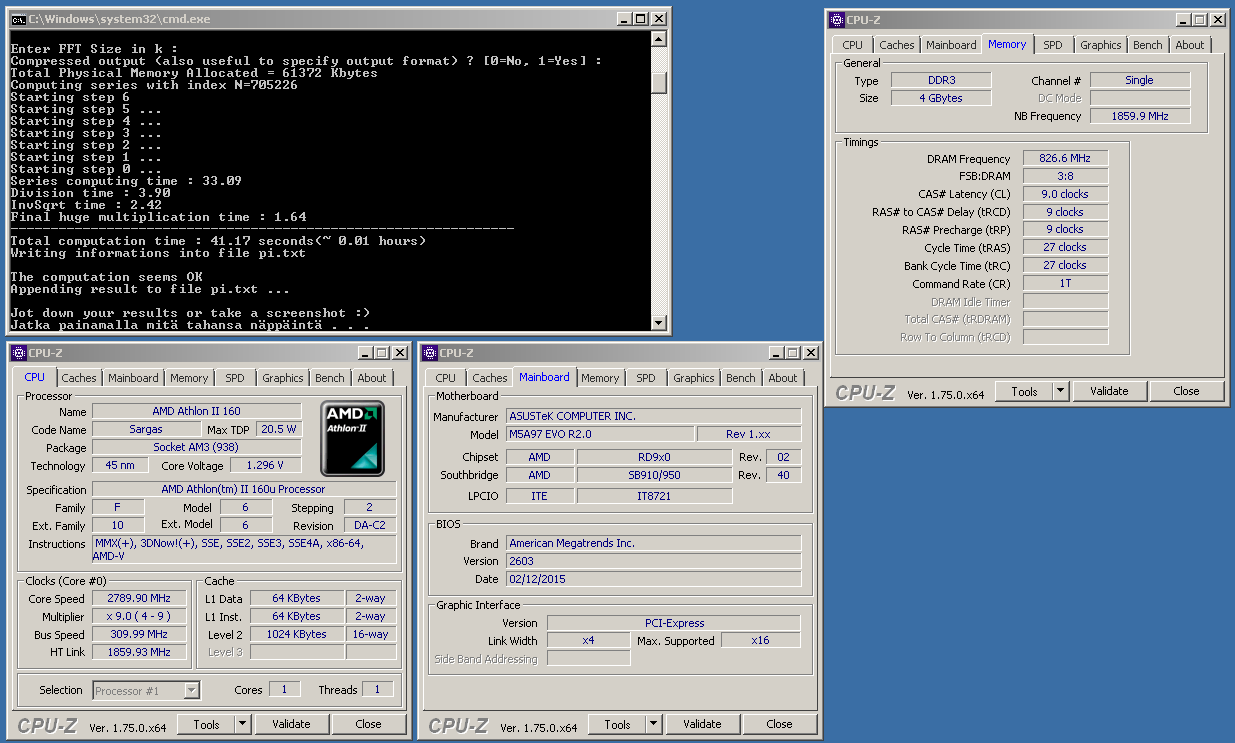
Task: Open About tab in CPU window
Action: pyautogui.click(x=372, y=378)
